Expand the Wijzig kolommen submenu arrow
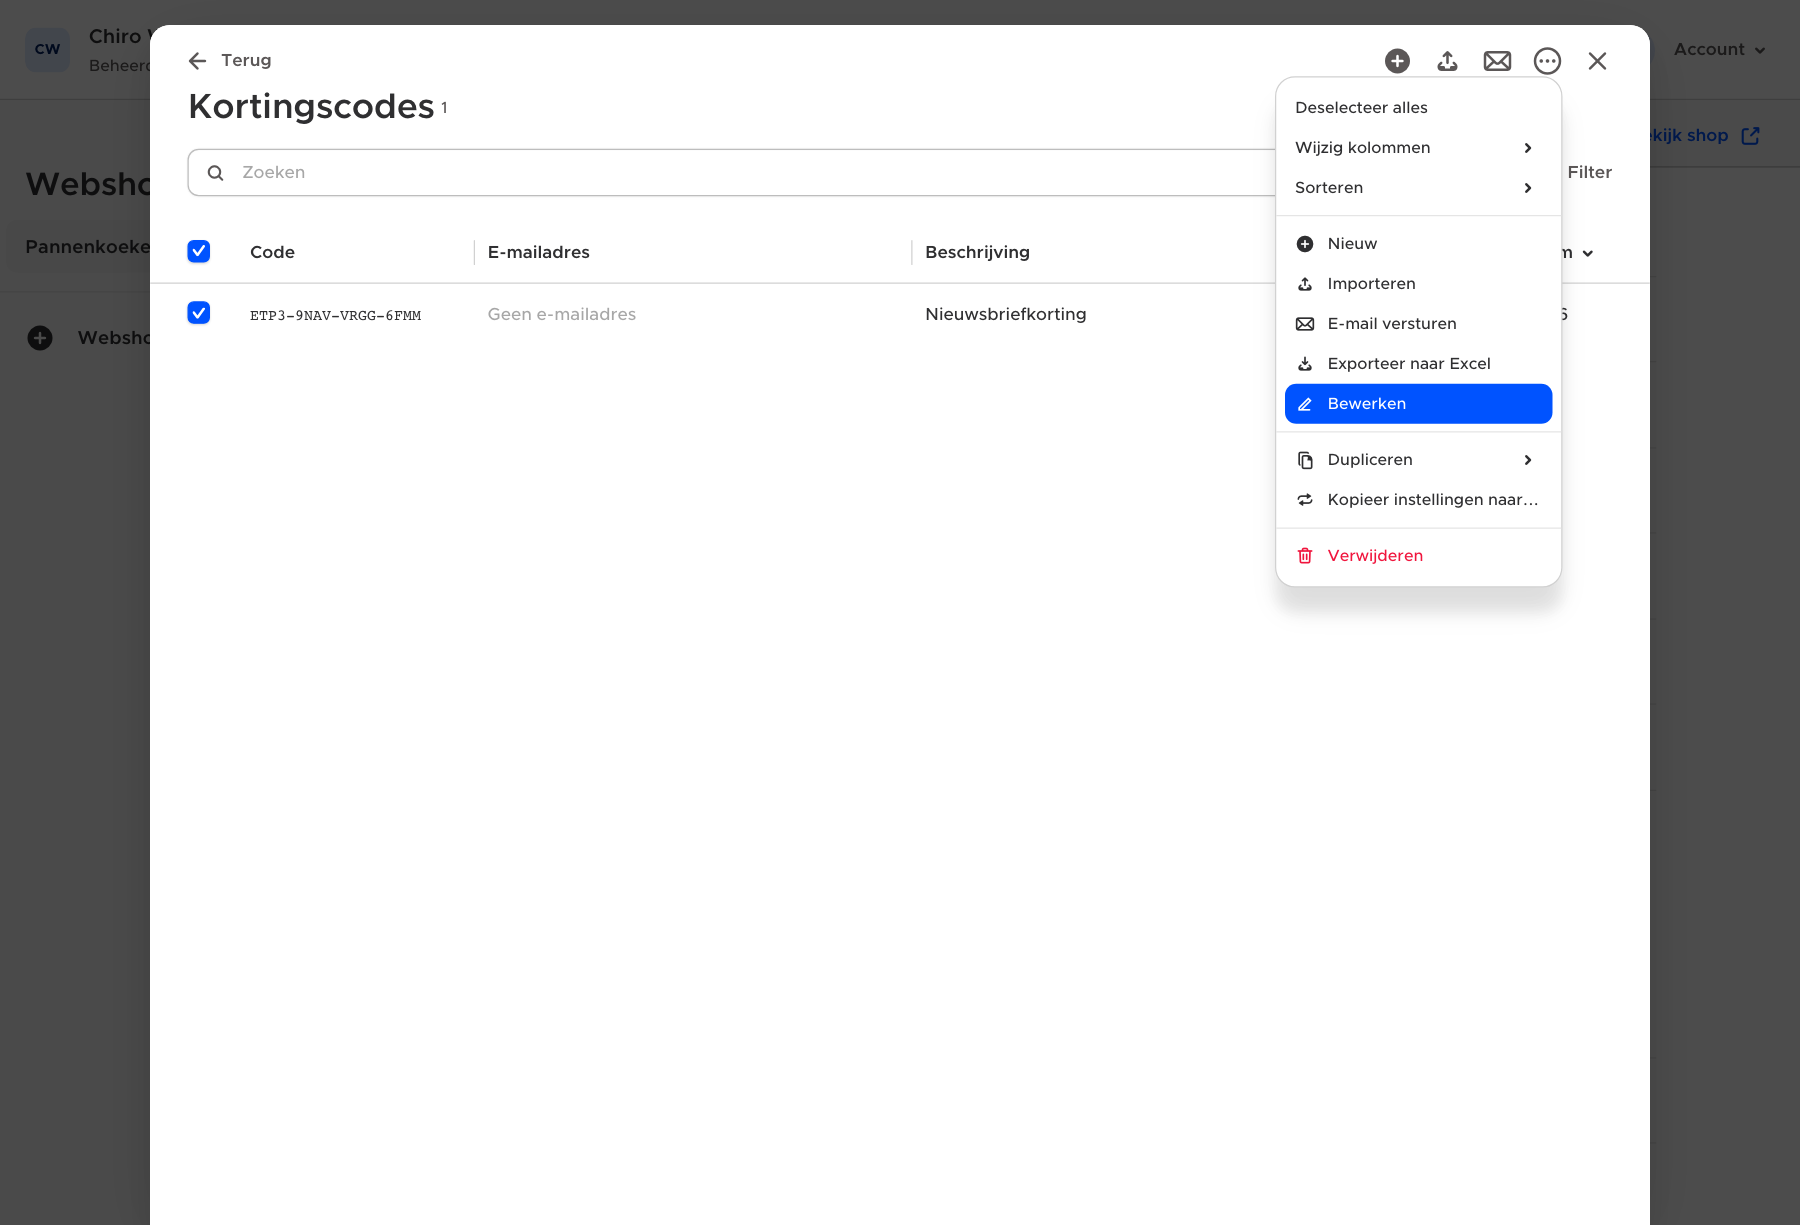This screenshot has height=1225, width=1800. pos(1527,148)
